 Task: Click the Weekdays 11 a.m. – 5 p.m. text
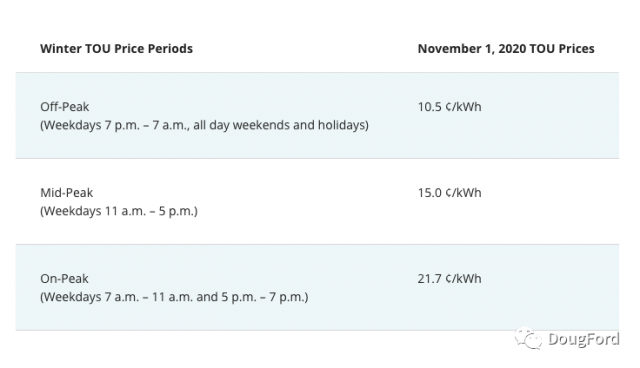[119, 211]
